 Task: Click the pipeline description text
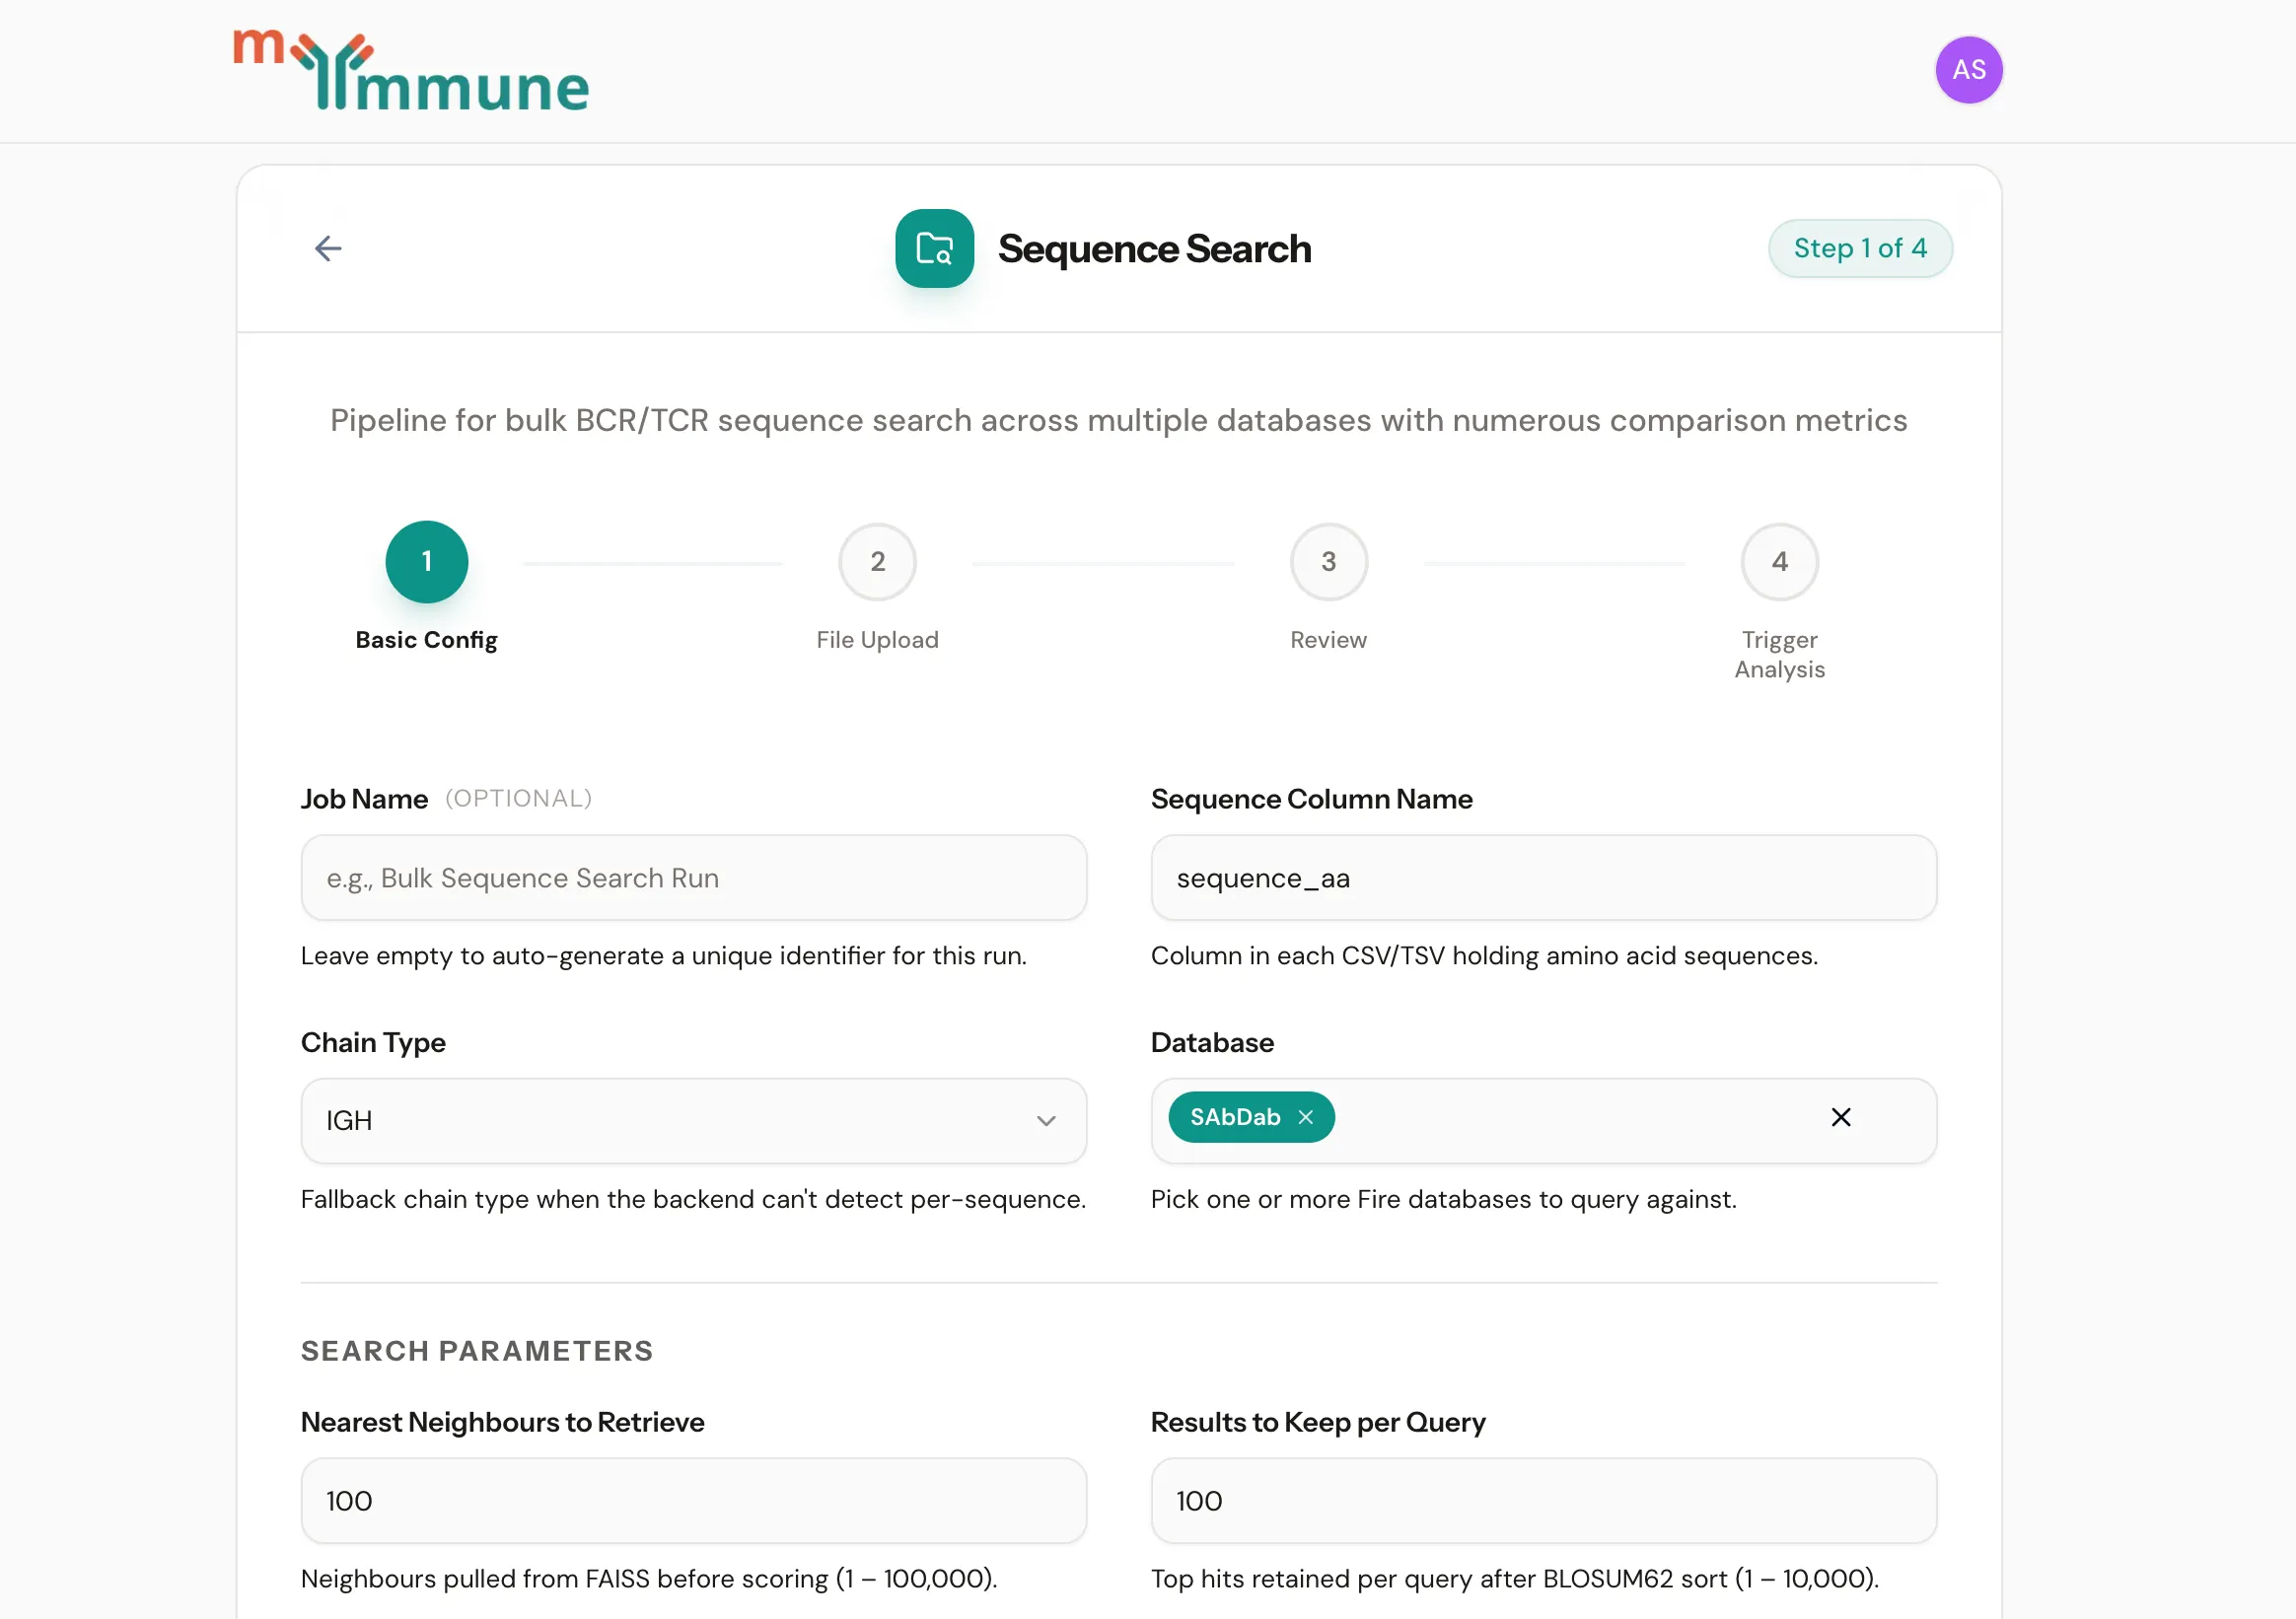point(1118,420)
